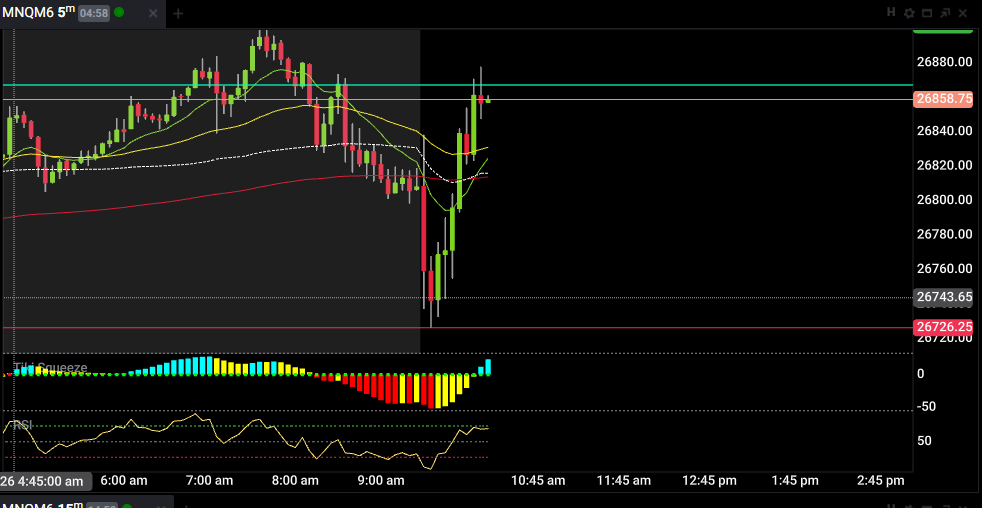Click the green horizontal line near 26866
This screenshot has height=508, width=982.
point(457,85)
